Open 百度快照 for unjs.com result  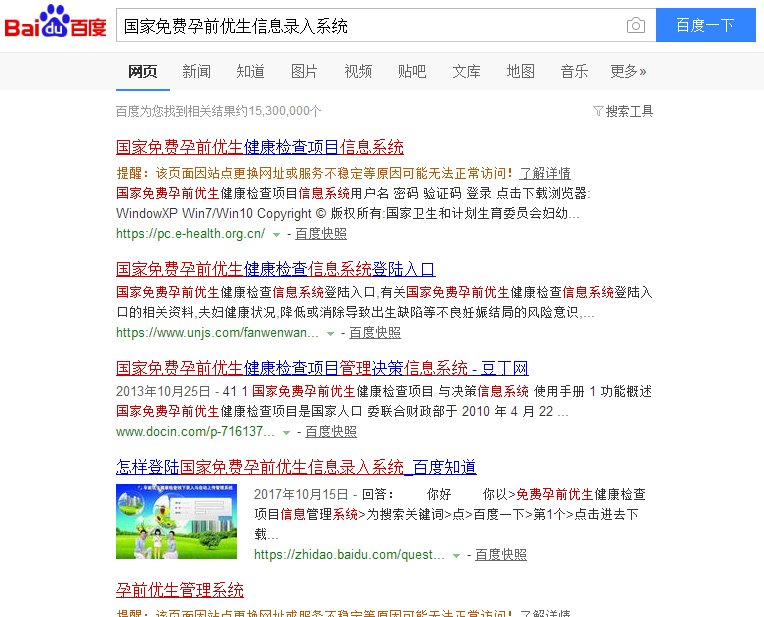pyautogui.click(x=375, y=333)
